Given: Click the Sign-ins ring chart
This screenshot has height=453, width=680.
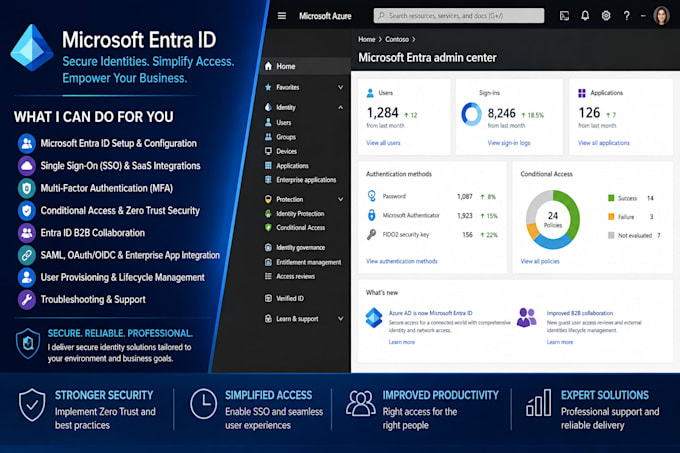Looking at the screenshot, I should tap(471, 114).
